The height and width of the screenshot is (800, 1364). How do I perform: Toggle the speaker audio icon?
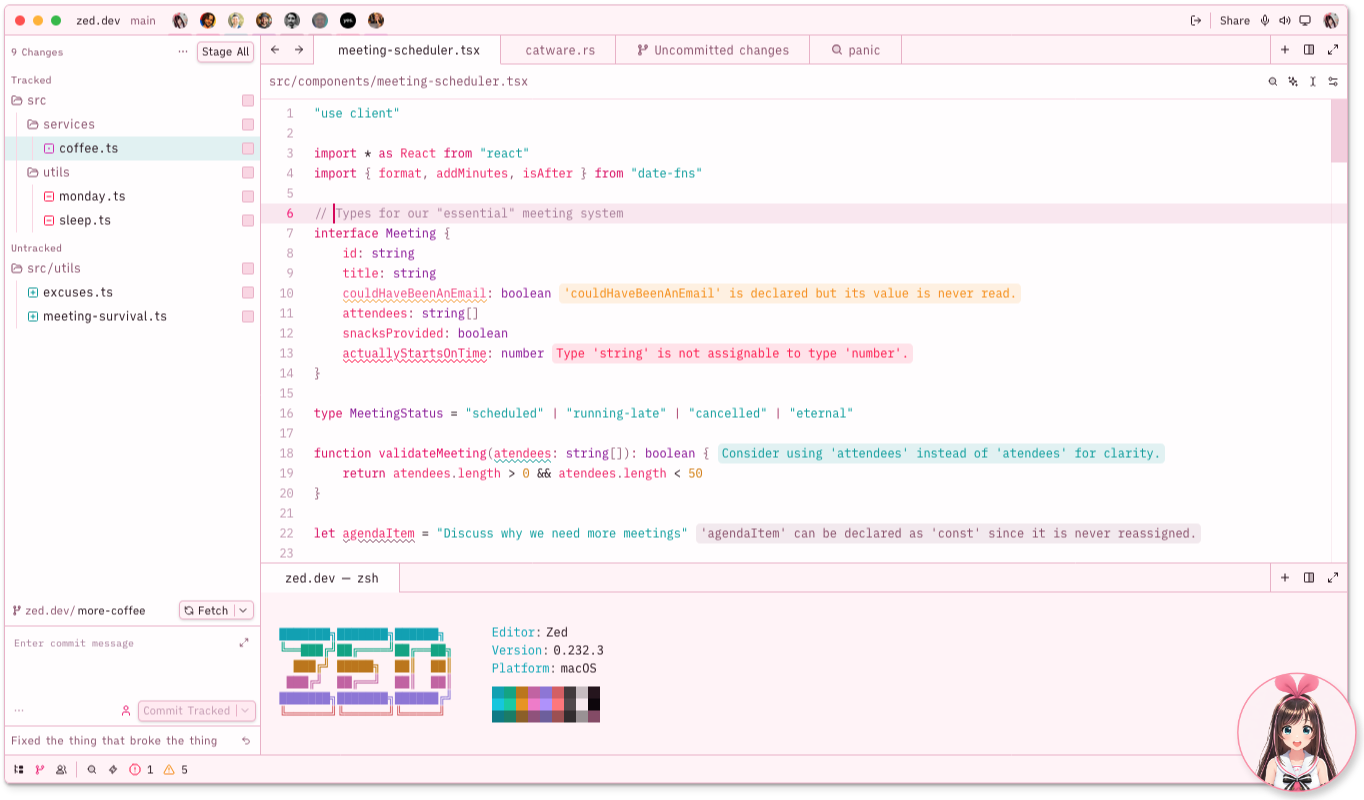1285,20
